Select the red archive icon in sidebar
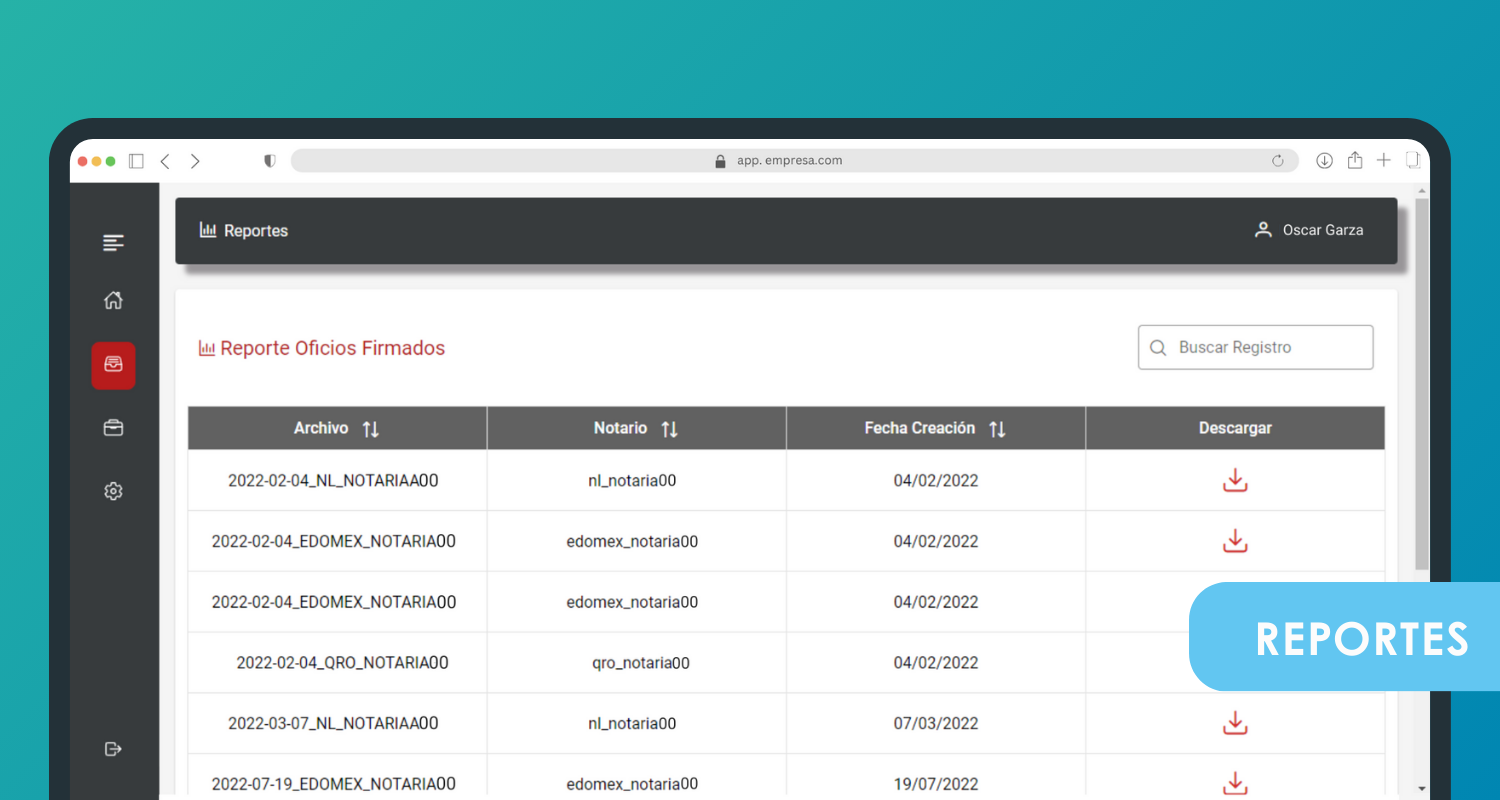The height and width of the screenshot is (800, 1500). coord(113,365)
